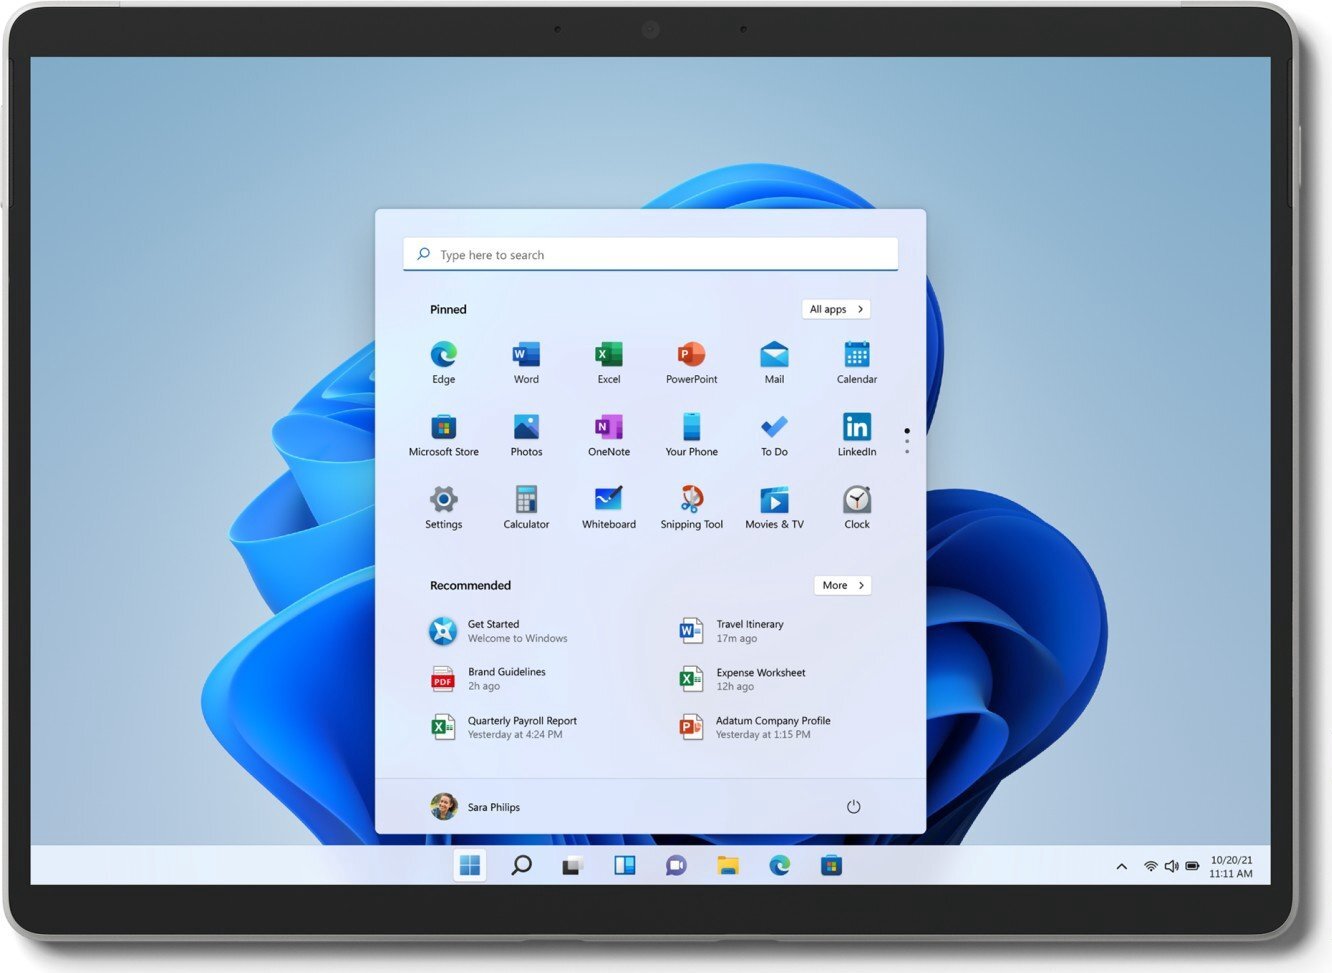Open the Snipping Tool
The image size is (1332, 973).
click(x=692, y=507)
